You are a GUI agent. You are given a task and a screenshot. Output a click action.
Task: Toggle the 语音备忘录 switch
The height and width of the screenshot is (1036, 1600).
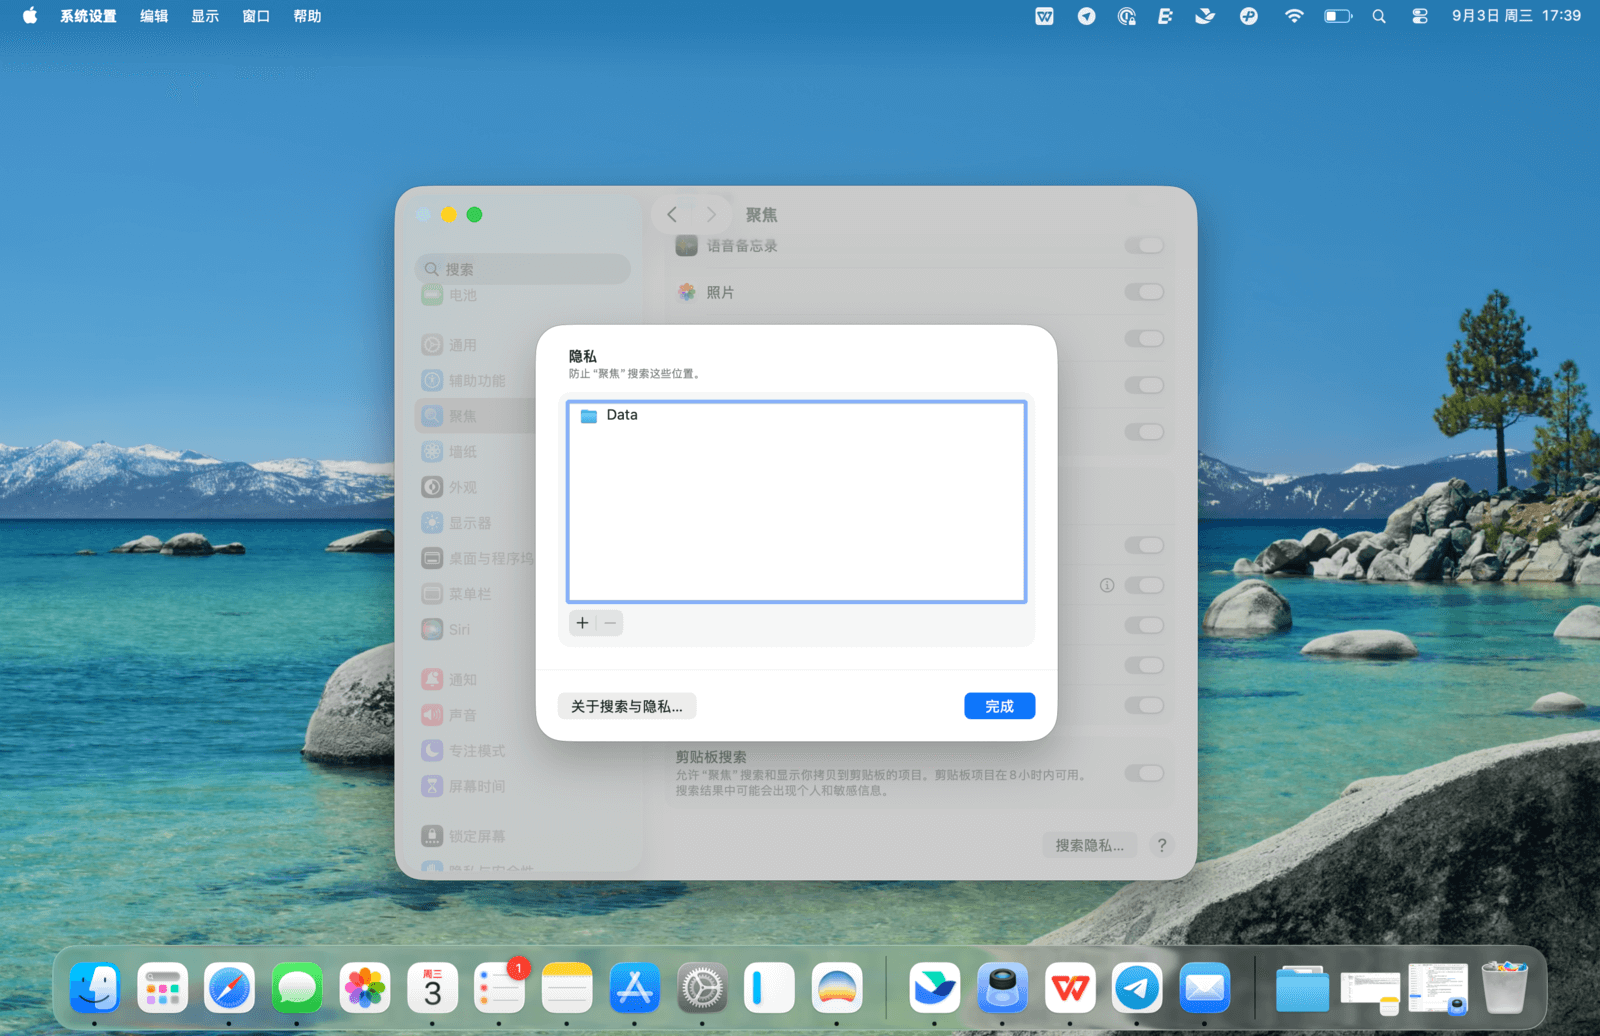[x=1144, y=246]
